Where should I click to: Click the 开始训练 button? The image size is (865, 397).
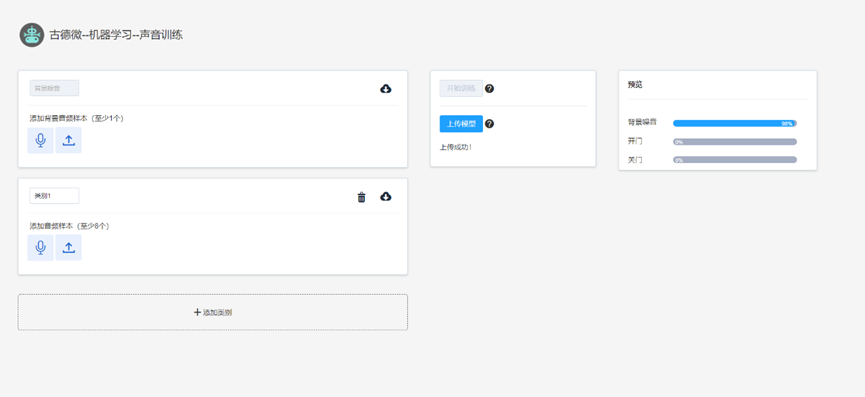tap(461, 88)
